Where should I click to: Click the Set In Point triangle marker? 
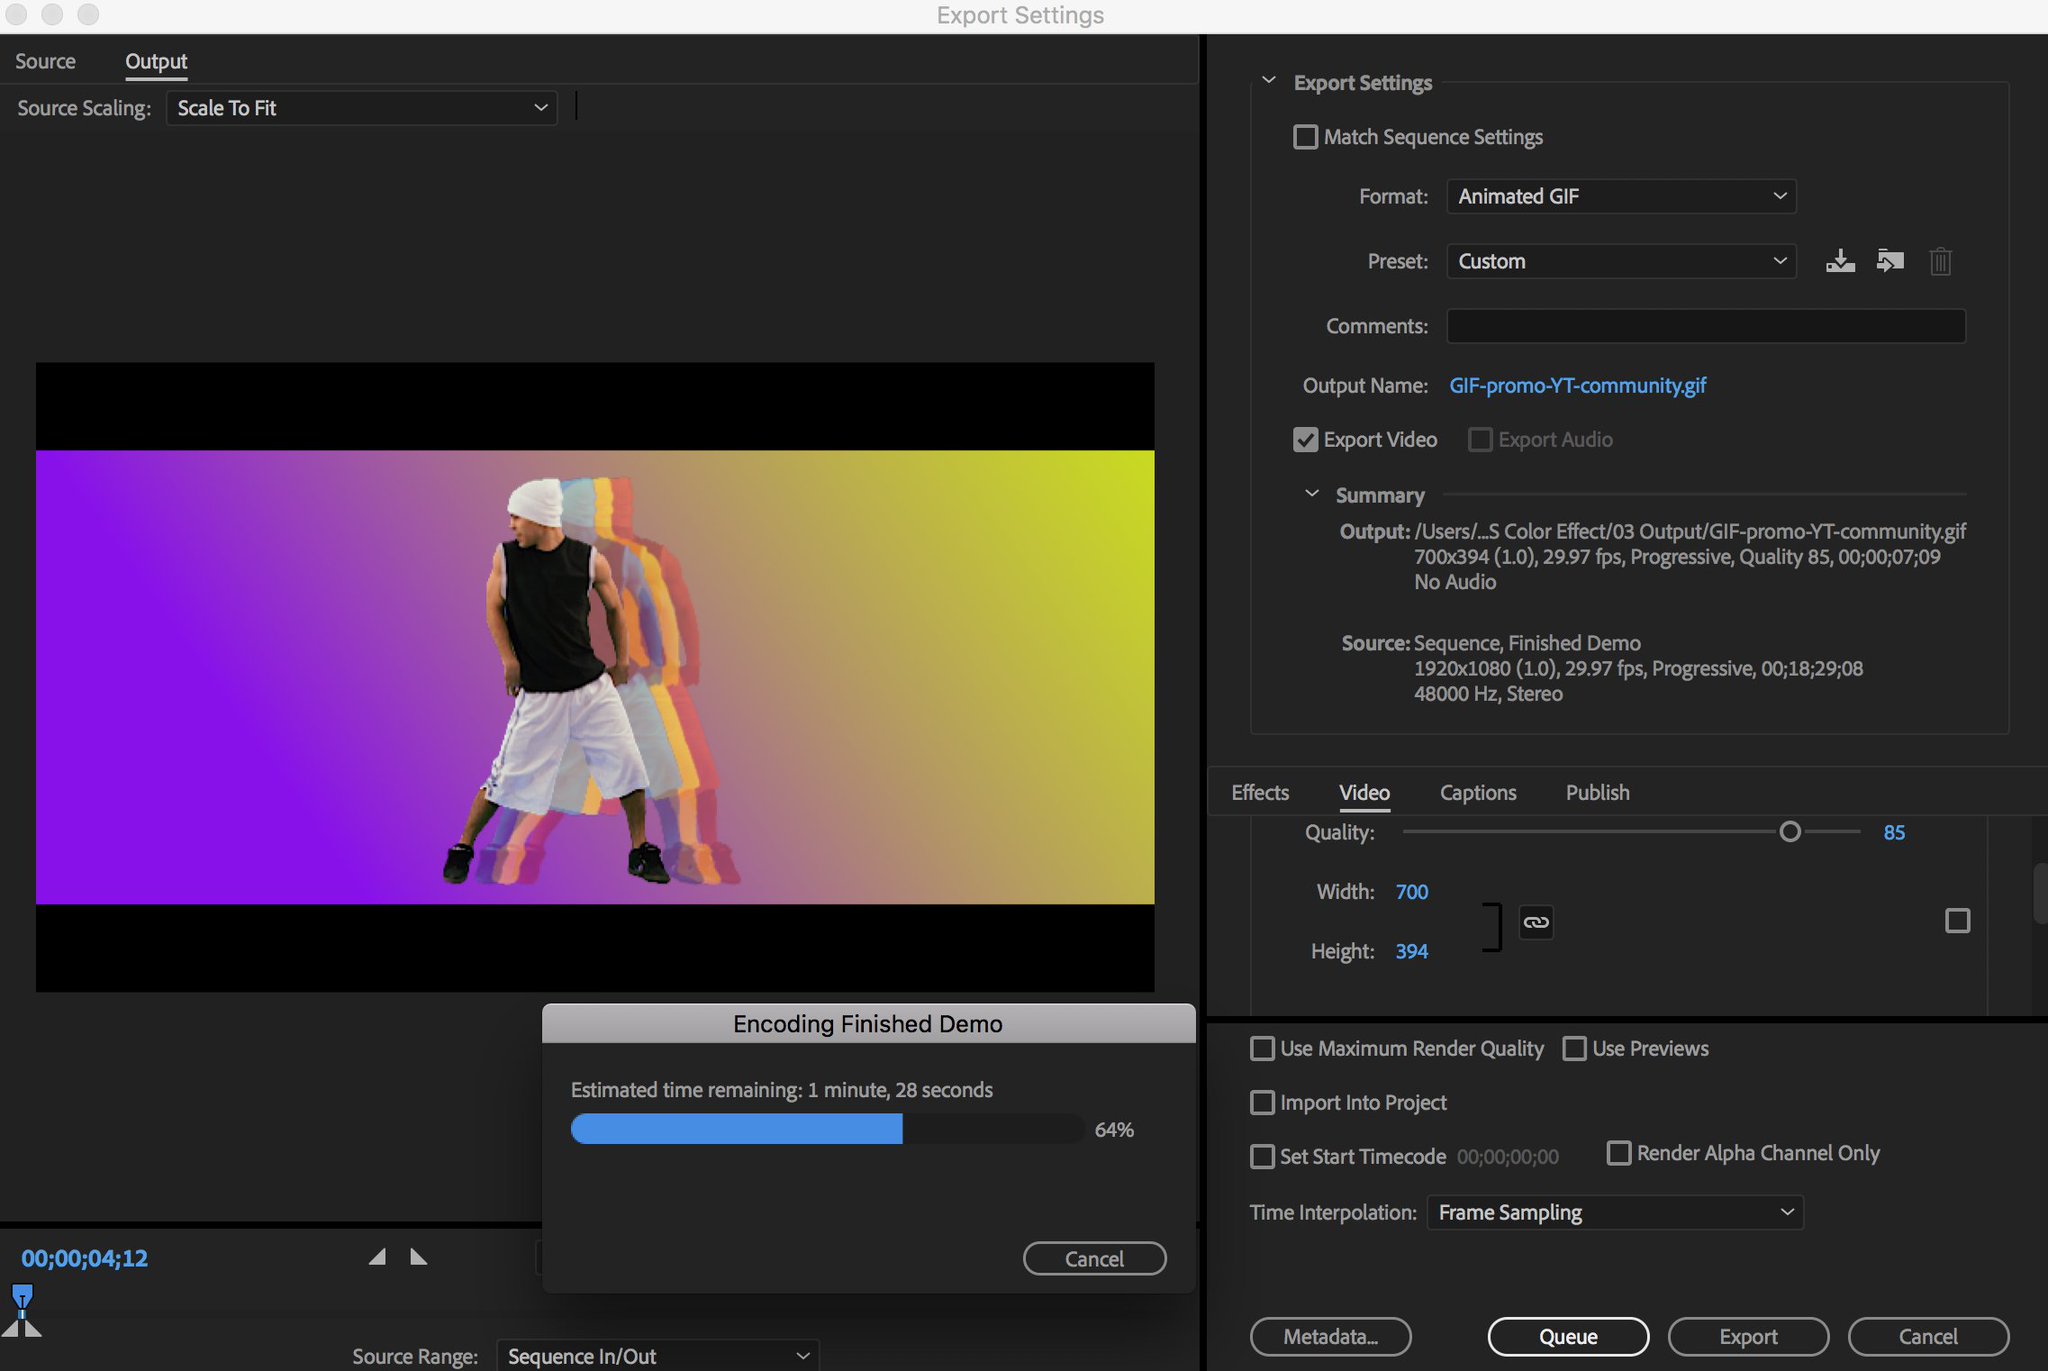tap(377, 1257)
